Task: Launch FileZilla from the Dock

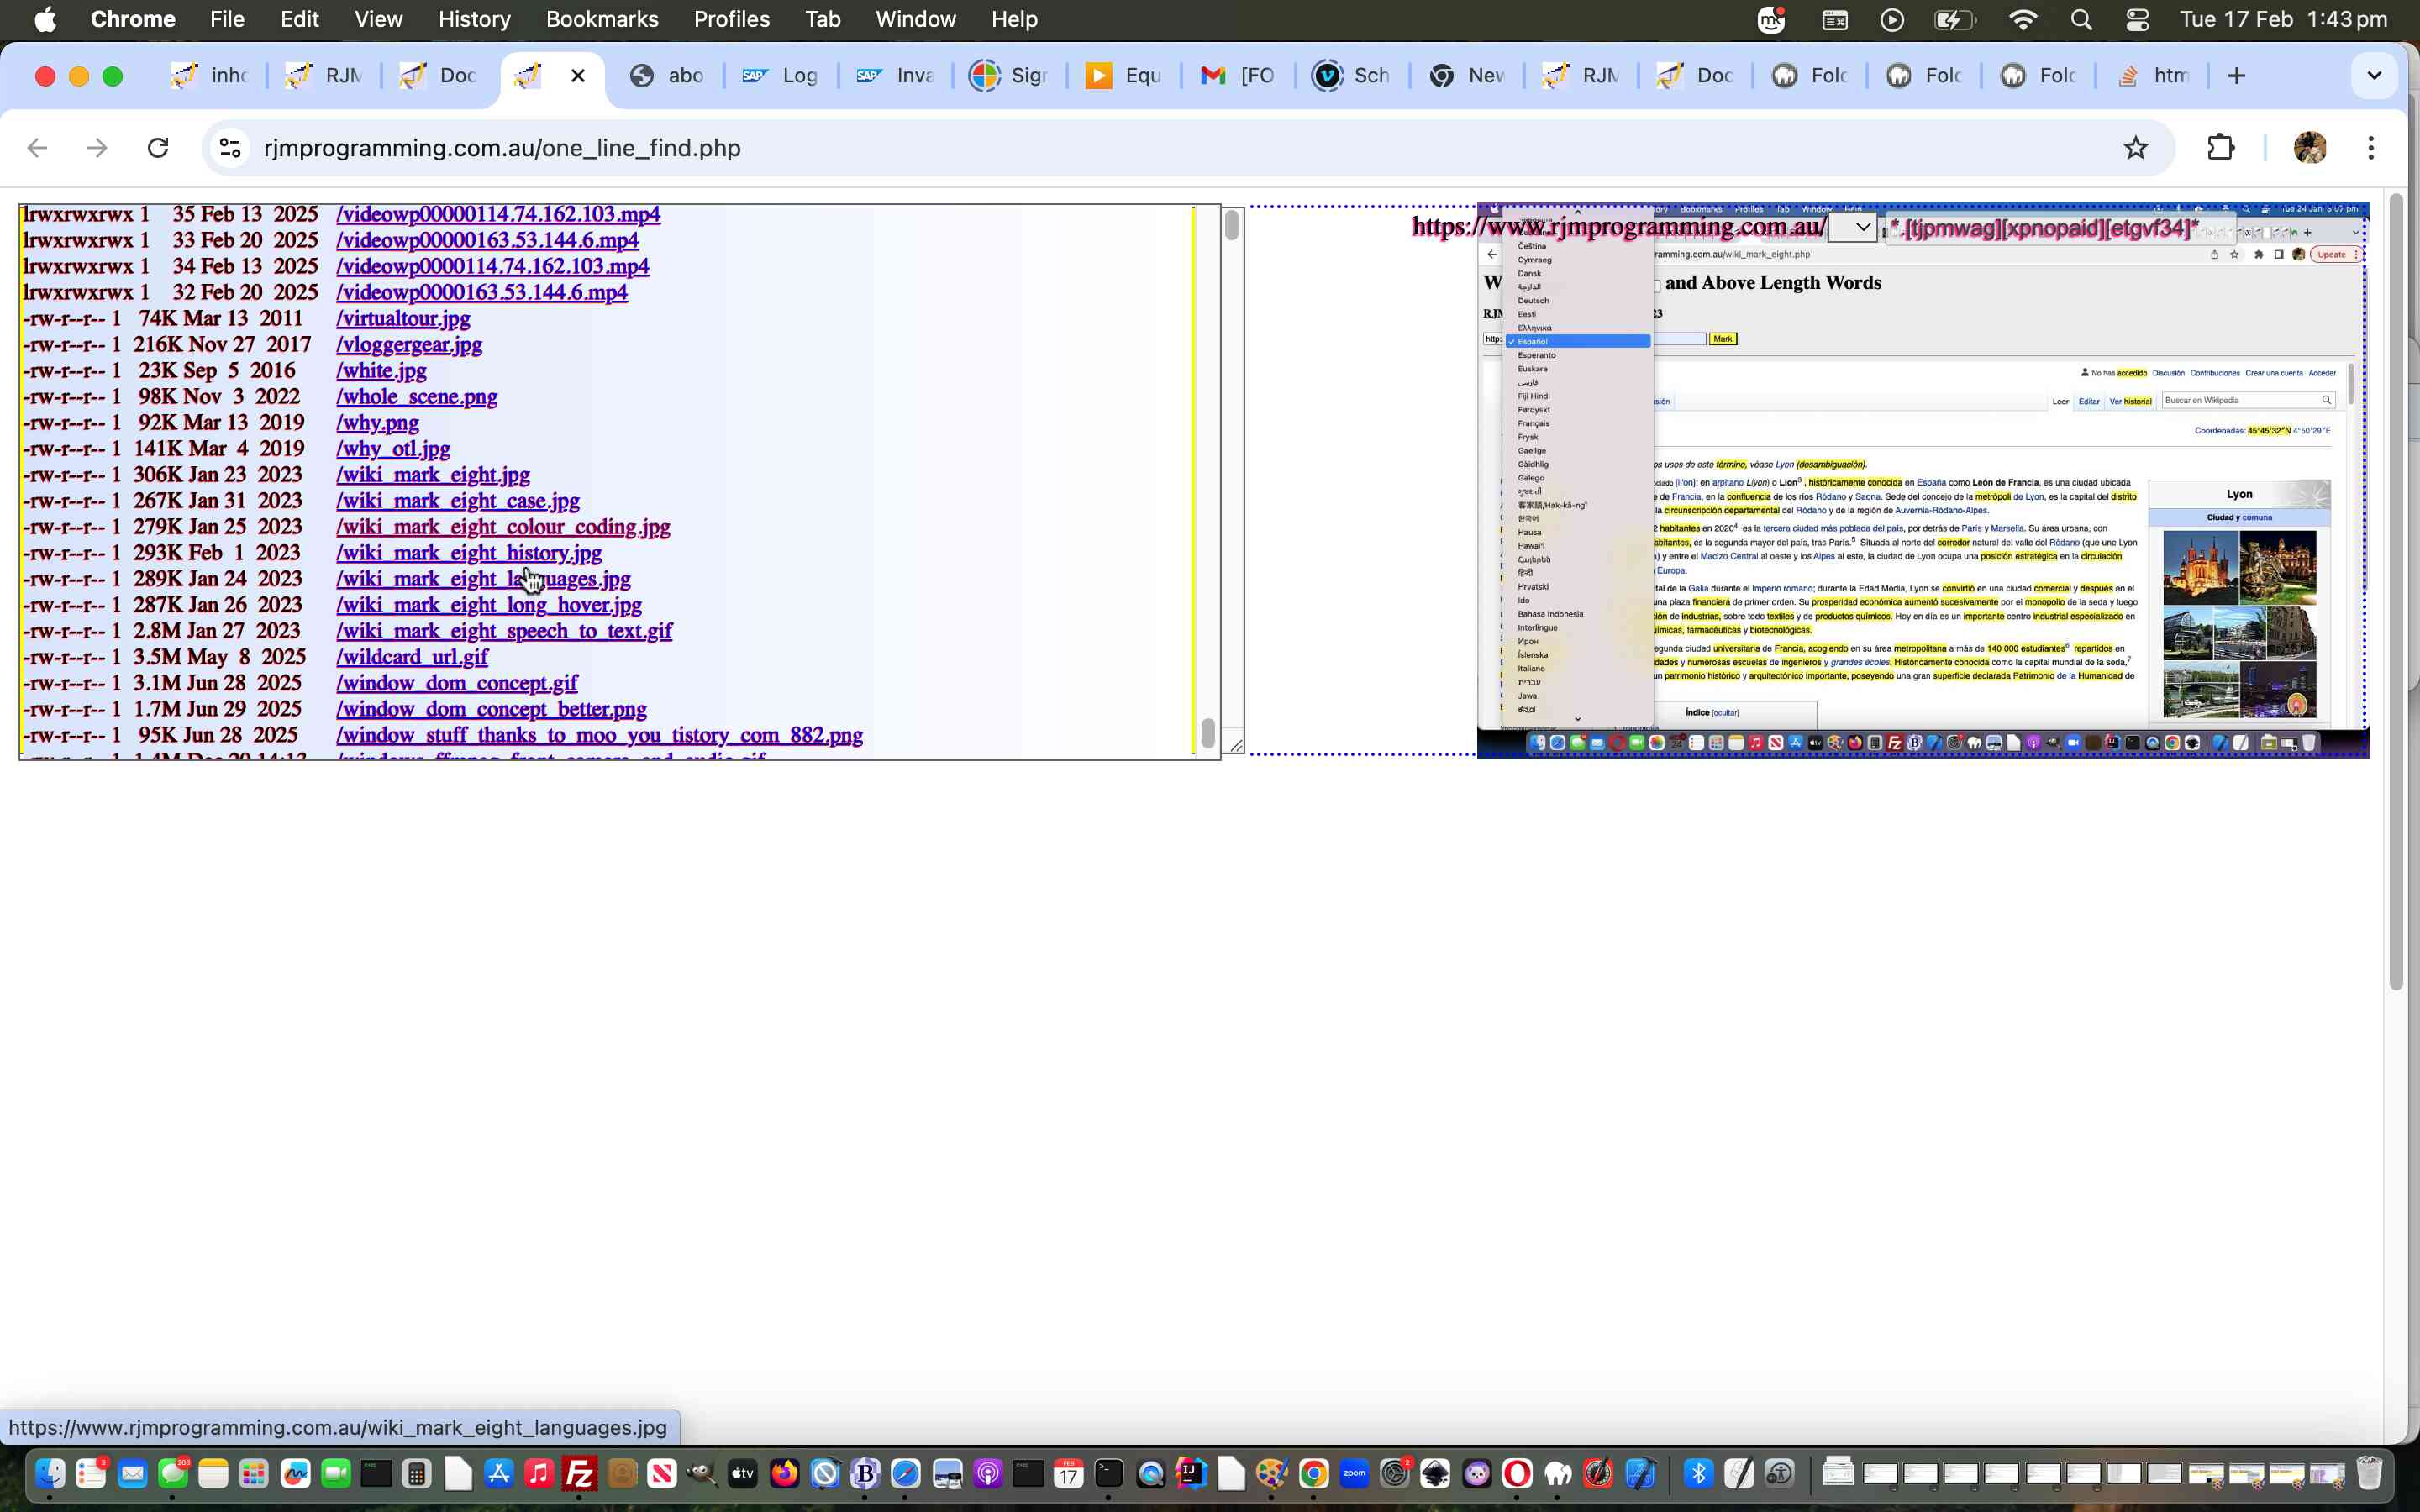Action: (x=579, y=1473)
